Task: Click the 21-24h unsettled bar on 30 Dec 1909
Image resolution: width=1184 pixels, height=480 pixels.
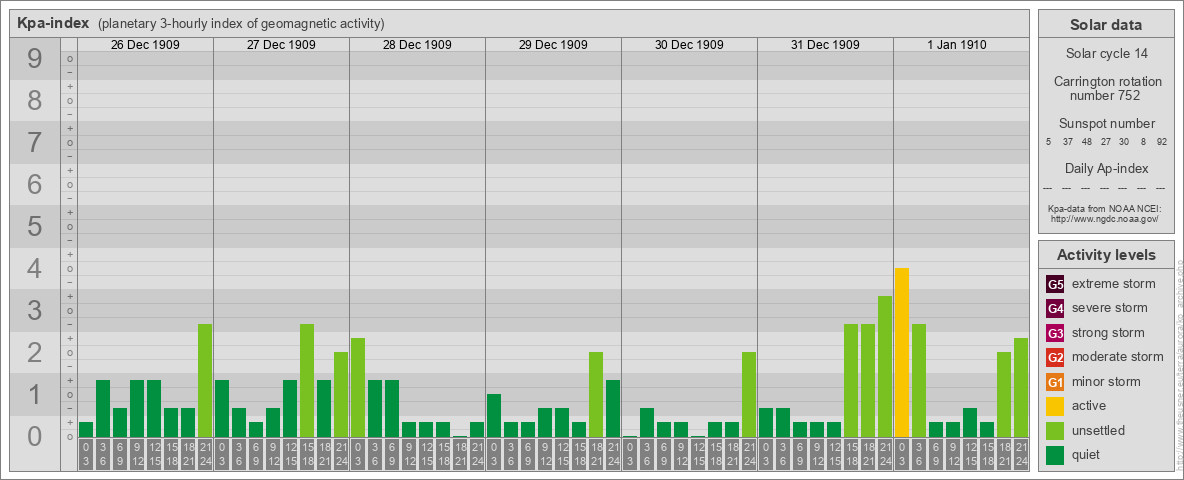Action: (x=748, y=394)
